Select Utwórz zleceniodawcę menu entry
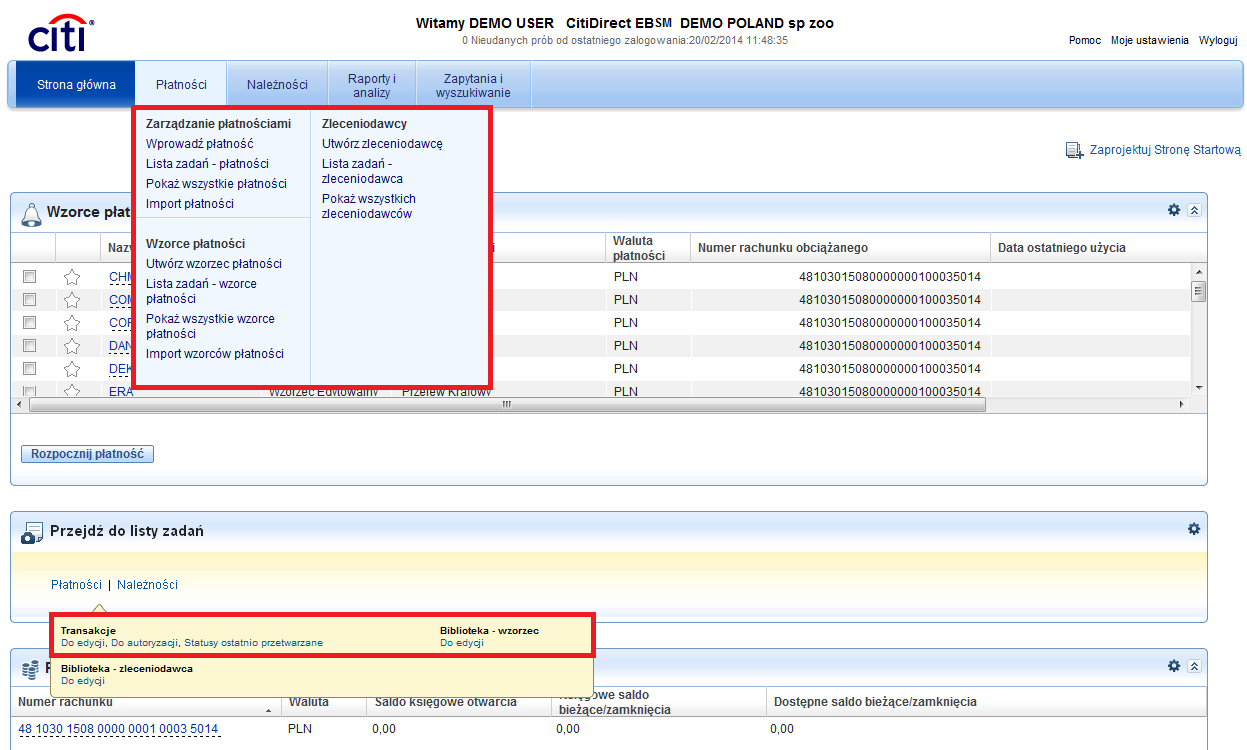 point(382,144)
